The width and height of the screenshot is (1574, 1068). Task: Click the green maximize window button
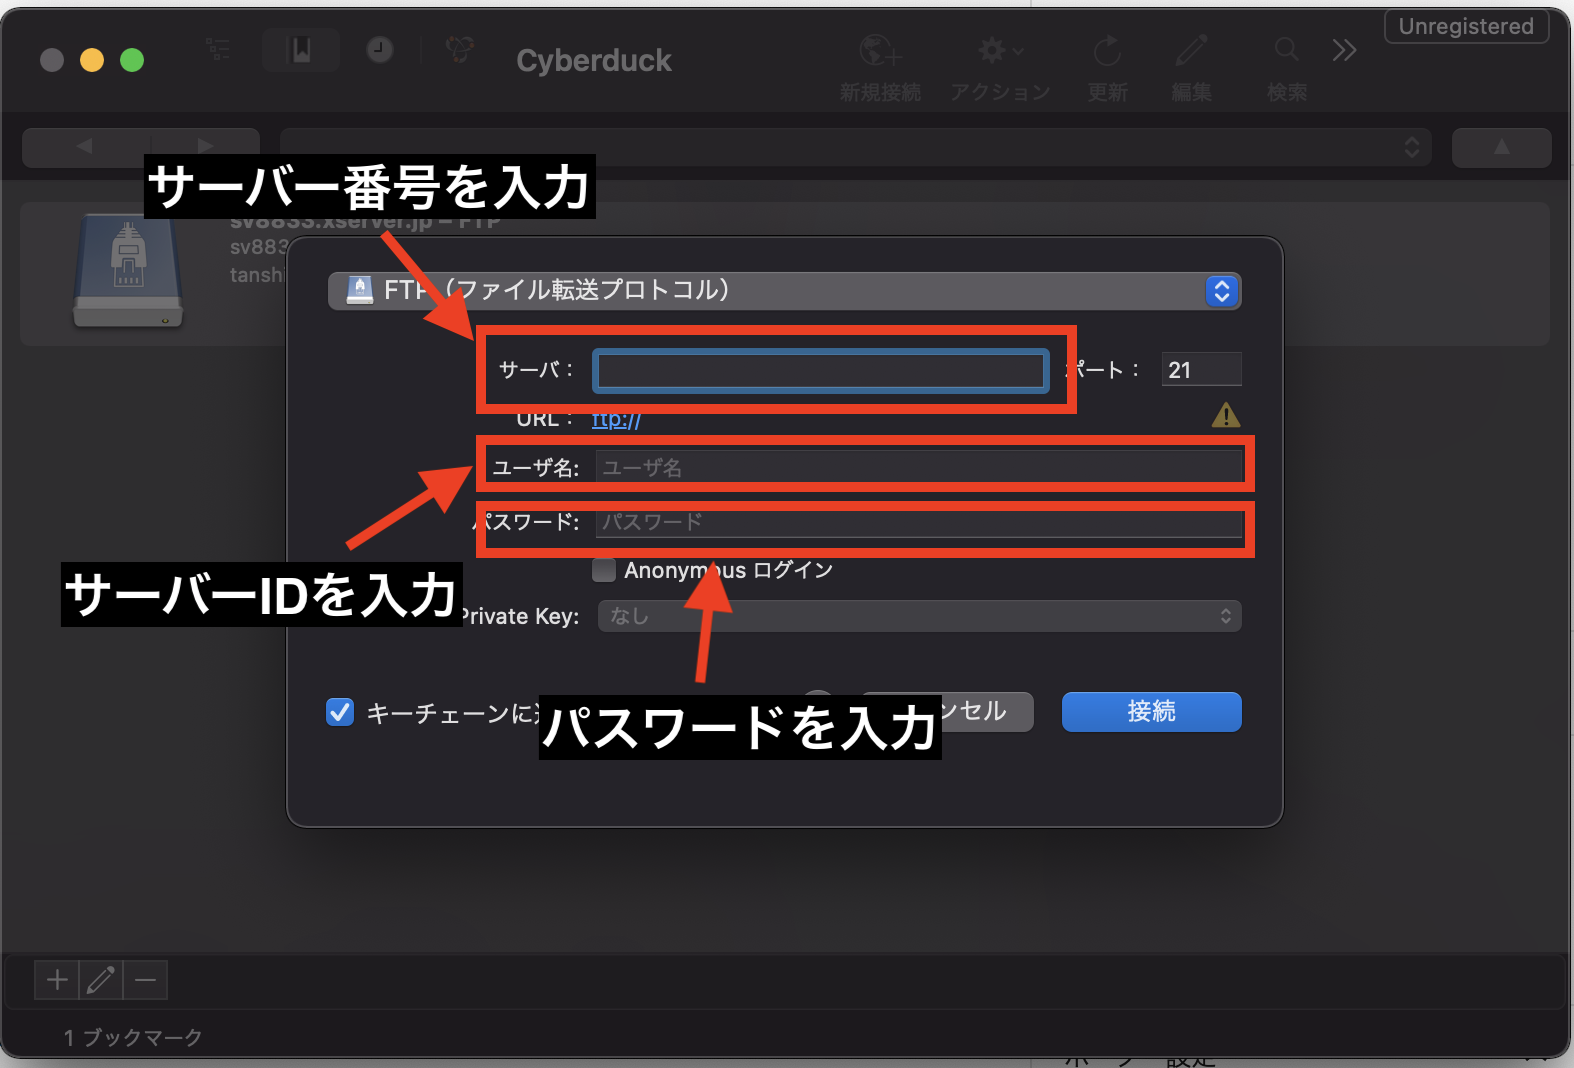[132, 60]
